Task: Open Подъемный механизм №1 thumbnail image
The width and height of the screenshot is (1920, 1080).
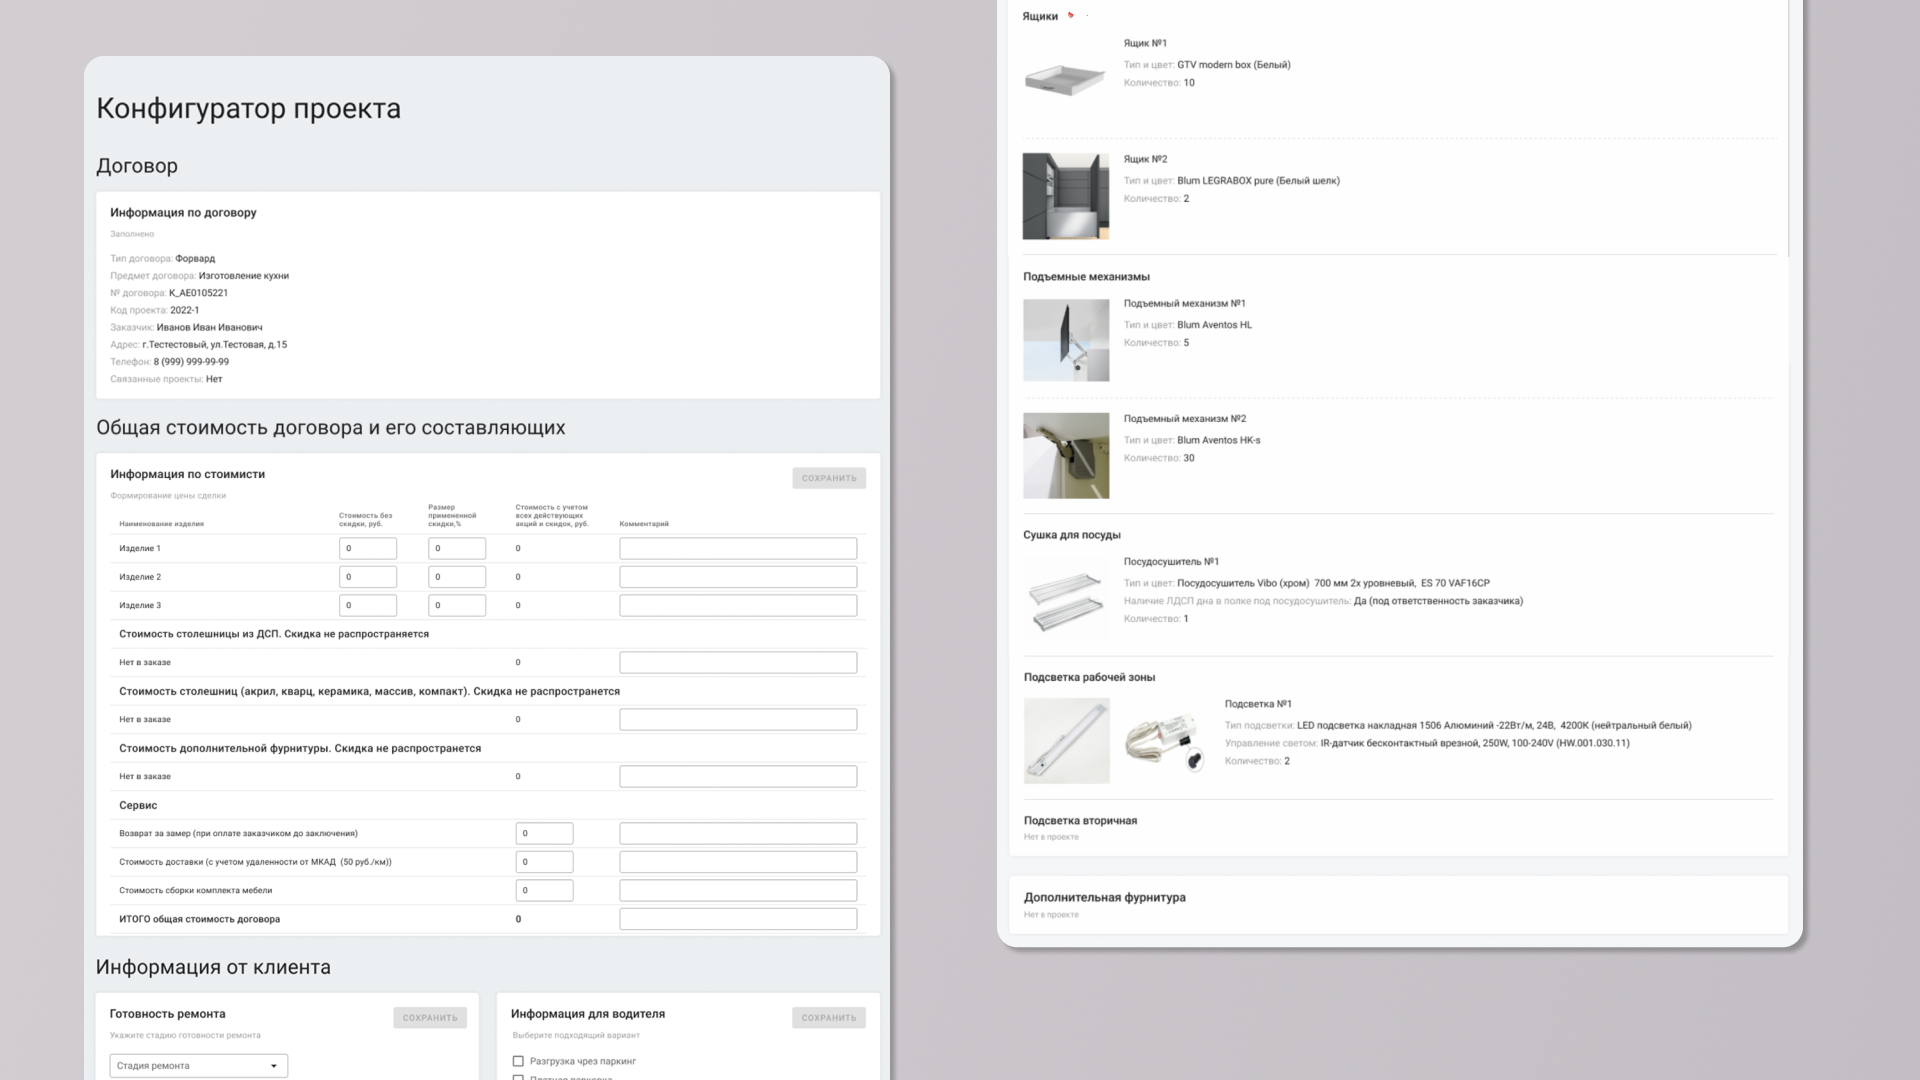Action: [x=1066, y=340]
